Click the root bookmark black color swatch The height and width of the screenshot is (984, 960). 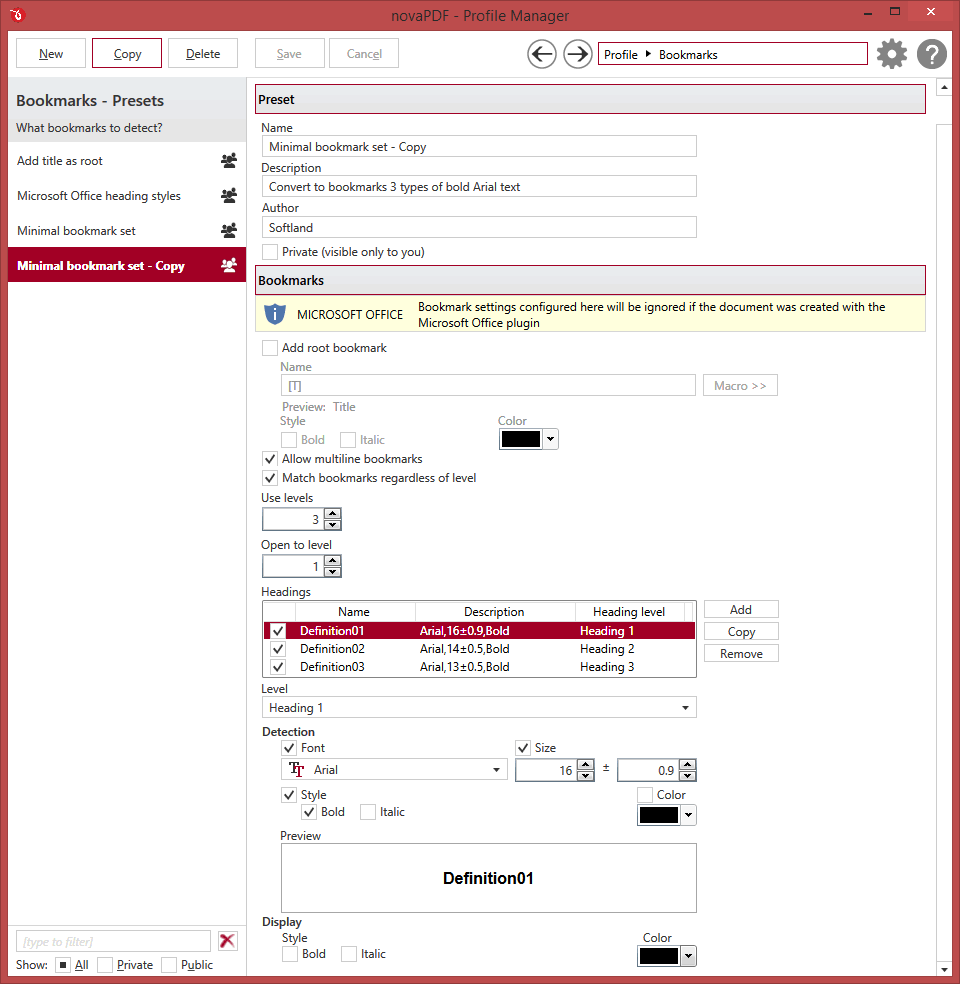point(521,439)
